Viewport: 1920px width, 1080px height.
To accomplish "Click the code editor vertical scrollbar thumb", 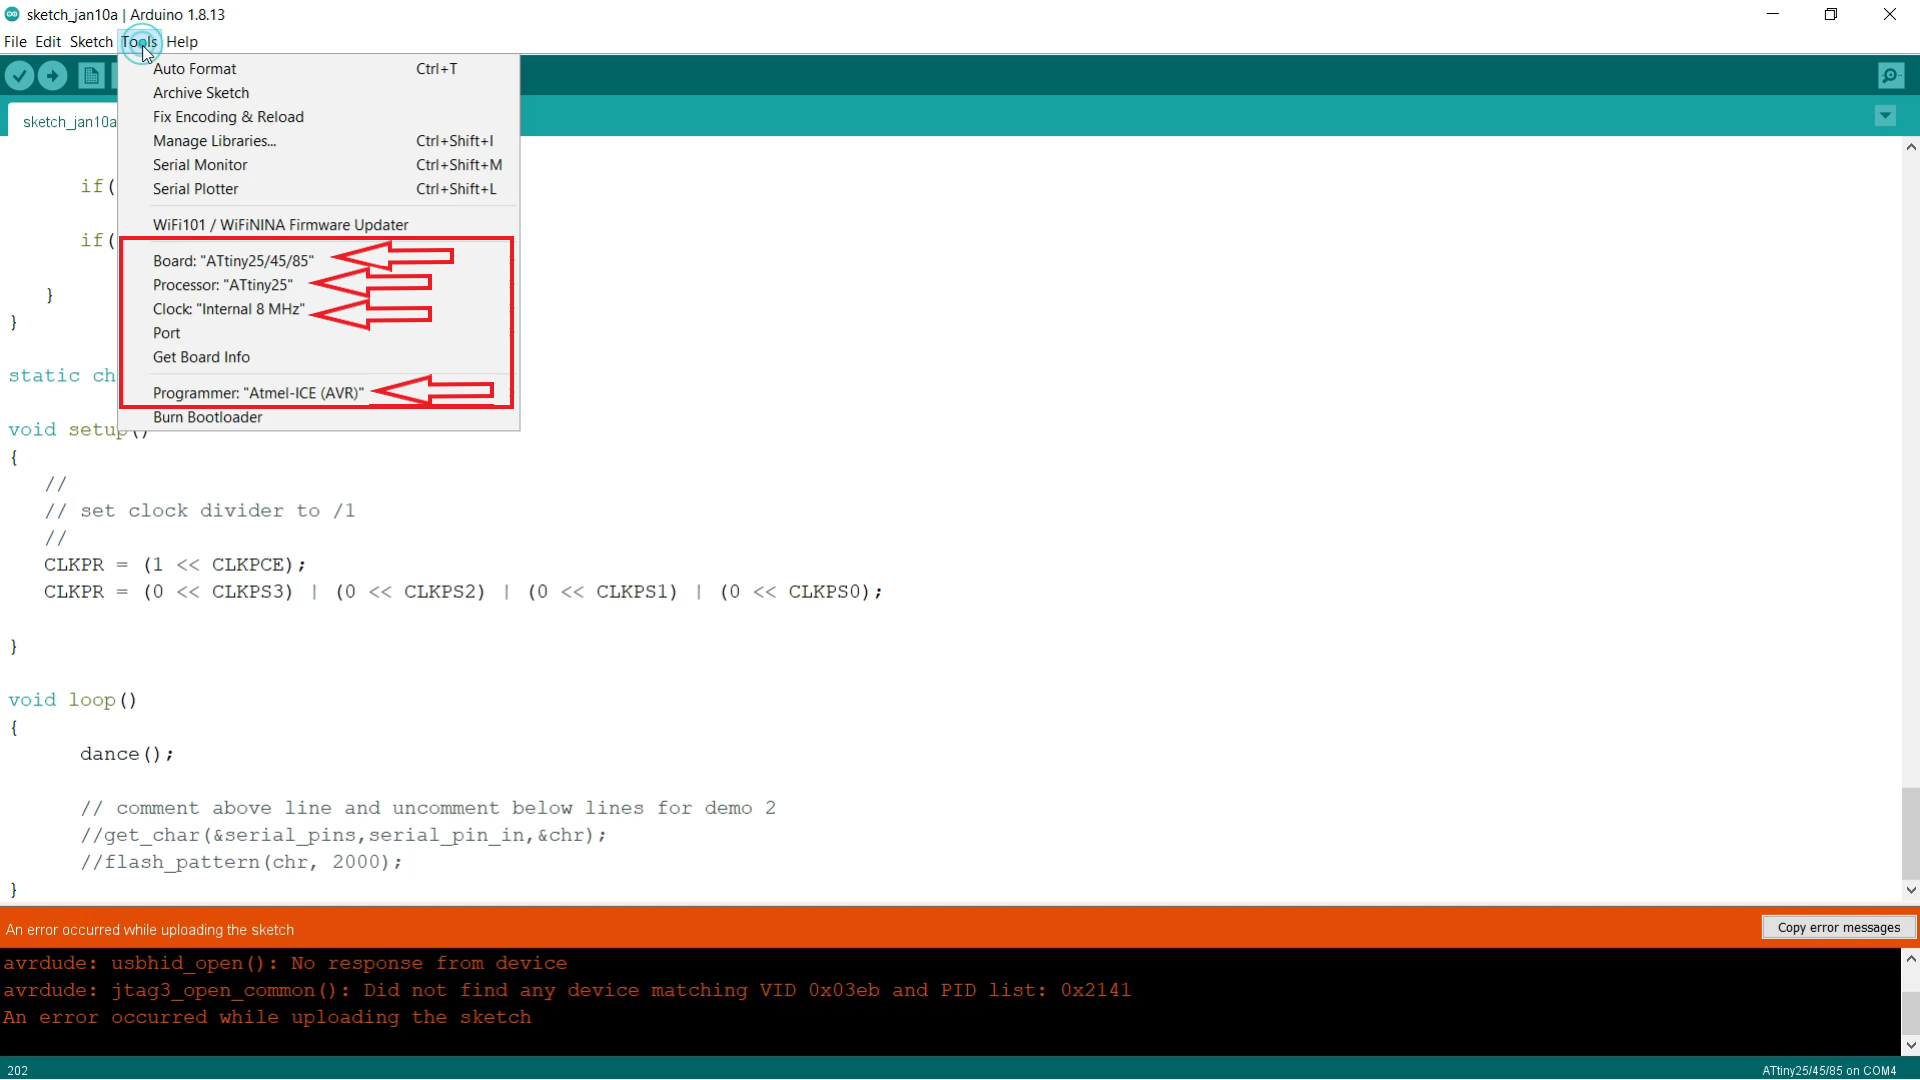I will (1910, 832).
